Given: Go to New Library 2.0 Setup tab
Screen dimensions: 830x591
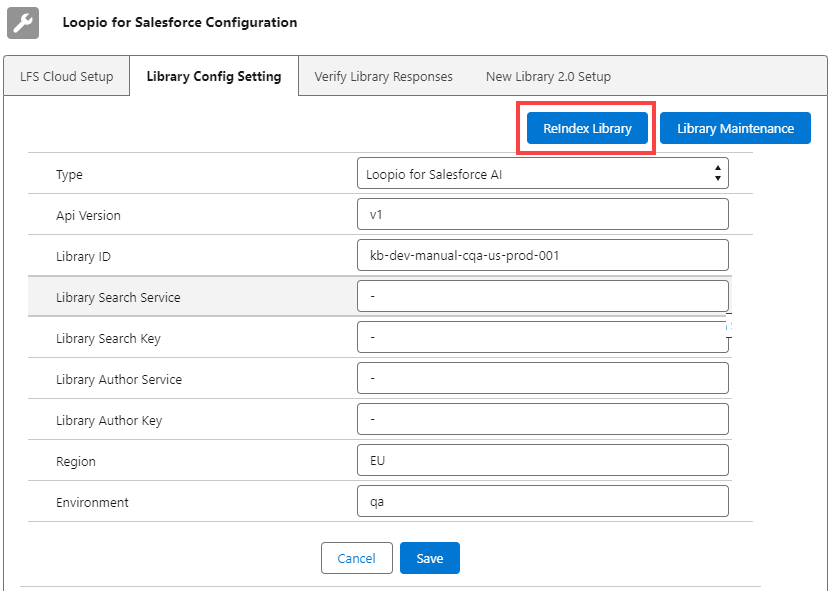Looking at the screenshot, I should [548, 77].
